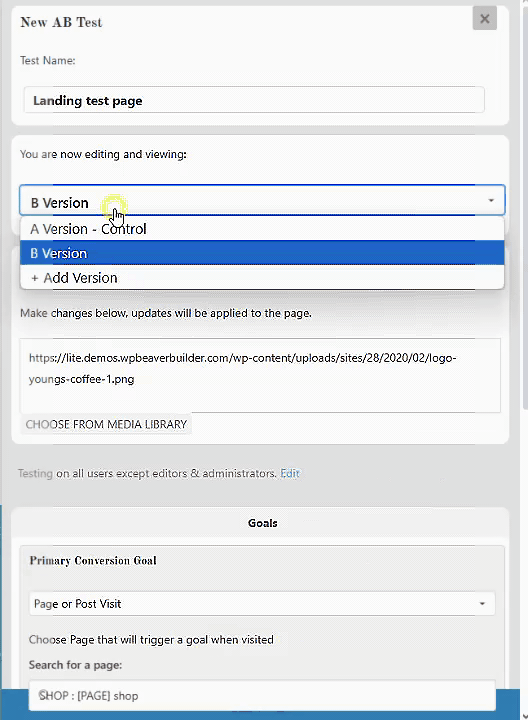
Task: Click the 'You are now editing and viewing' label
Action: tap(103, 154)
